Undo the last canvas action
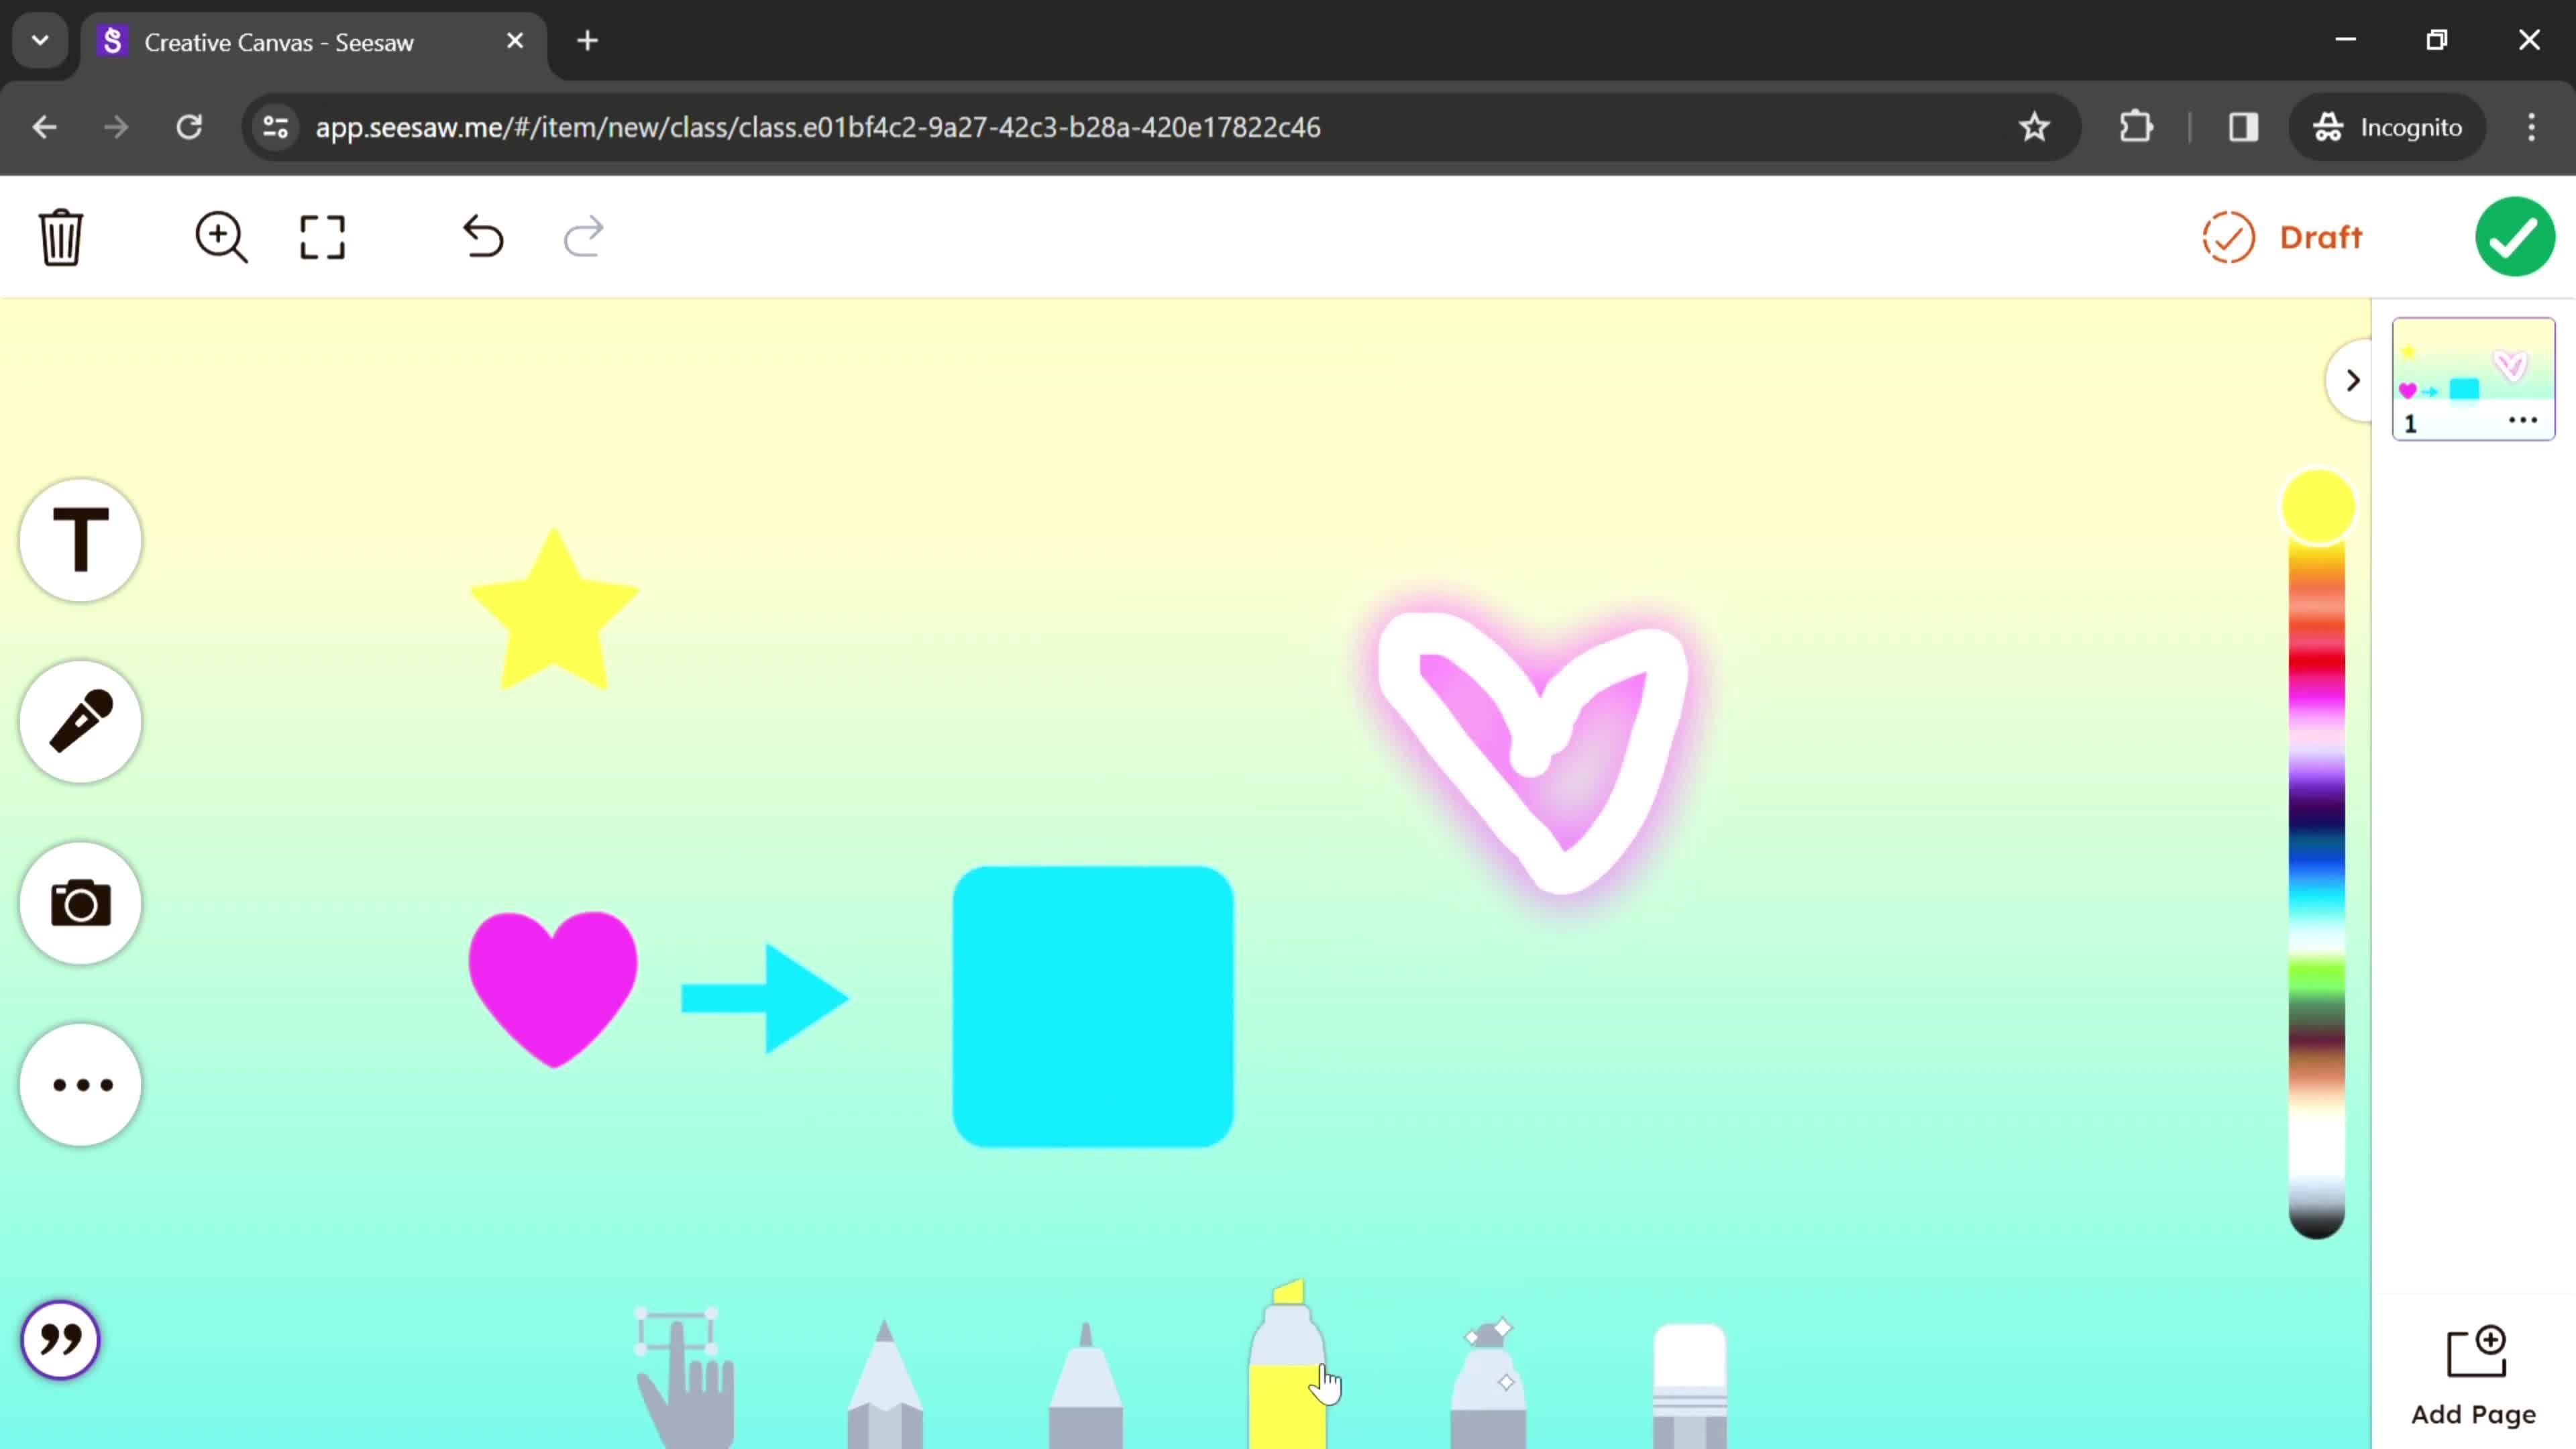The height and width of the screenshot is (1449, 2576). coord(483,237)
